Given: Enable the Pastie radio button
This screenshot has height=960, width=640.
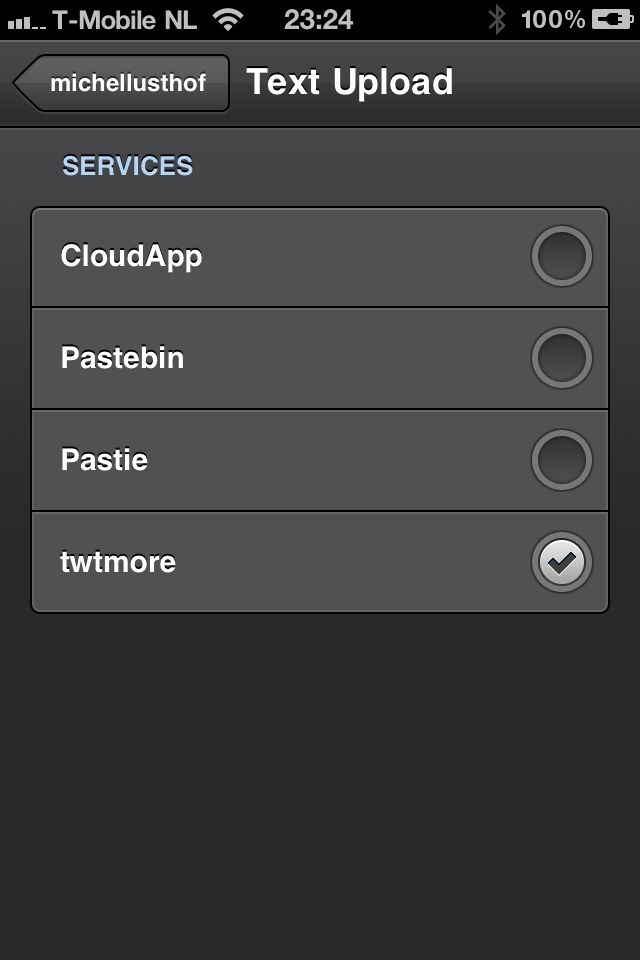Looking at the screenshot, I should click(561, 460).
